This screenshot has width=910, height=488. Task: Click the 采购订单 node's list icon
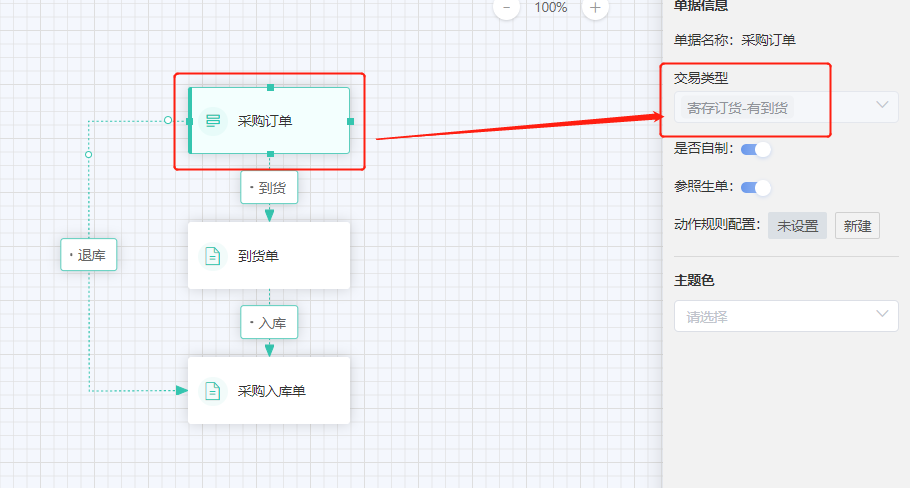tap(213, 121)
